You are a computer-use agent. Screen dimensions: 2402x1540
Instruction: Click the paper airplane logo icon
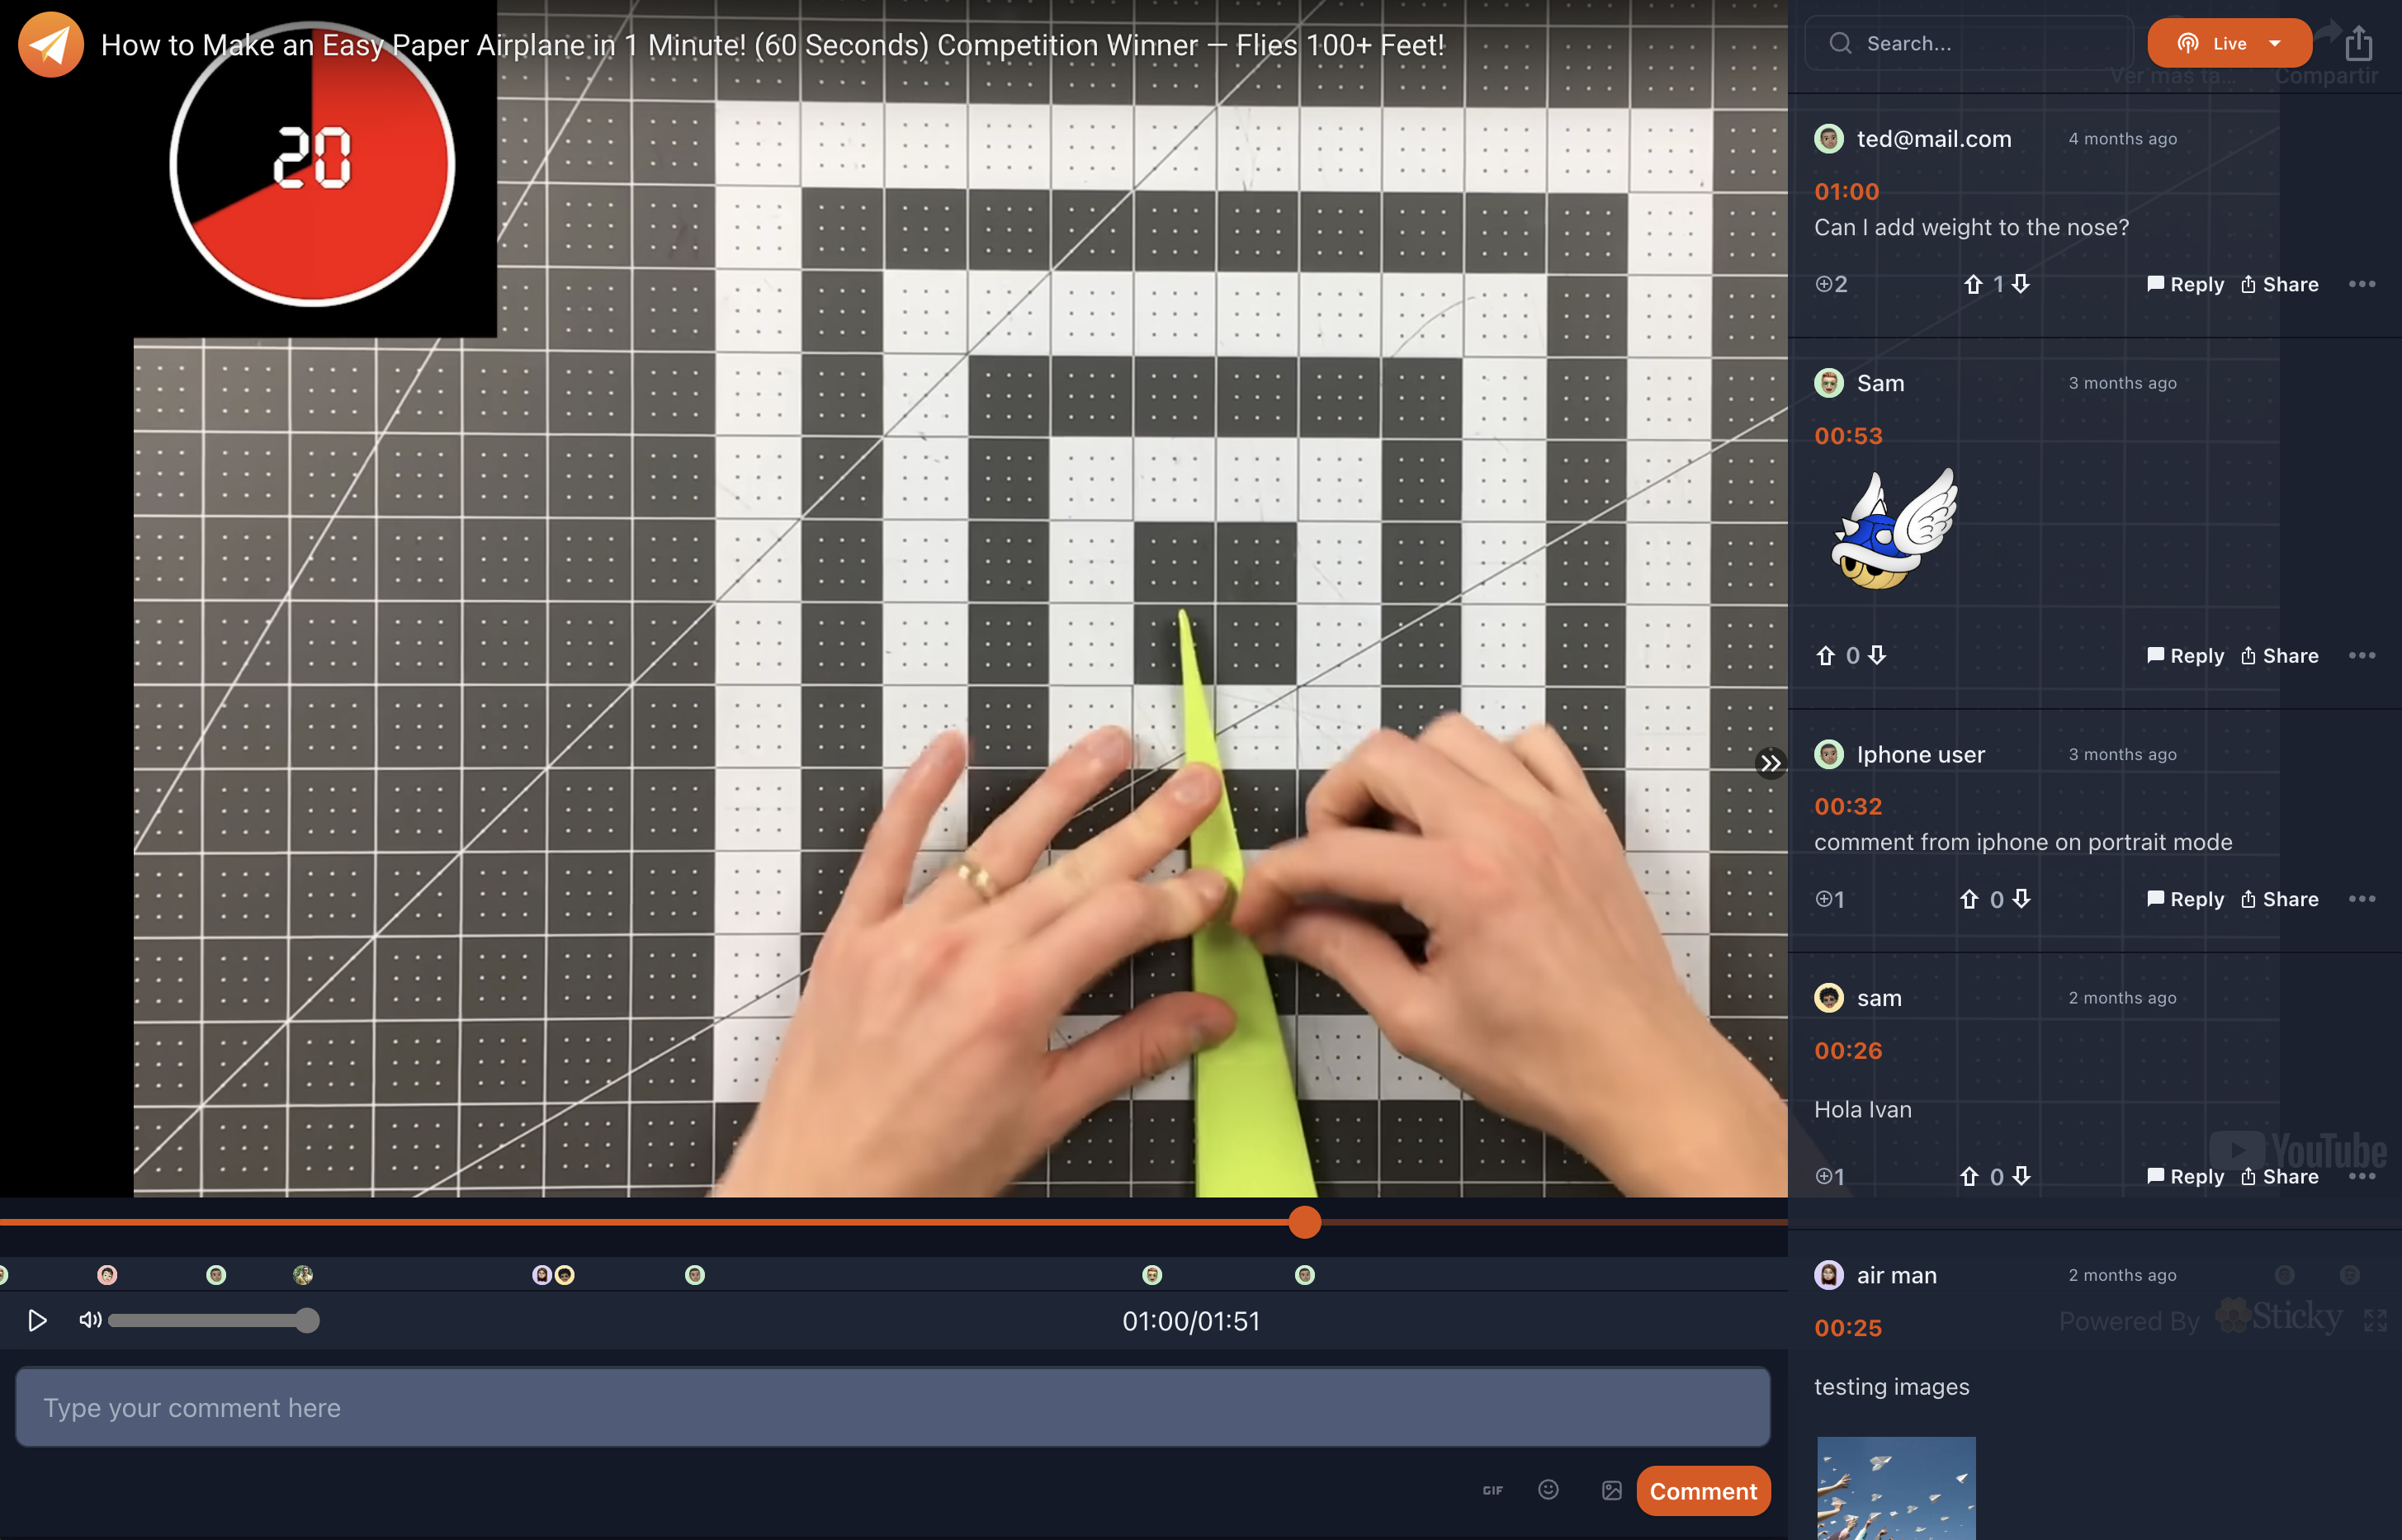tap(50, 45)
